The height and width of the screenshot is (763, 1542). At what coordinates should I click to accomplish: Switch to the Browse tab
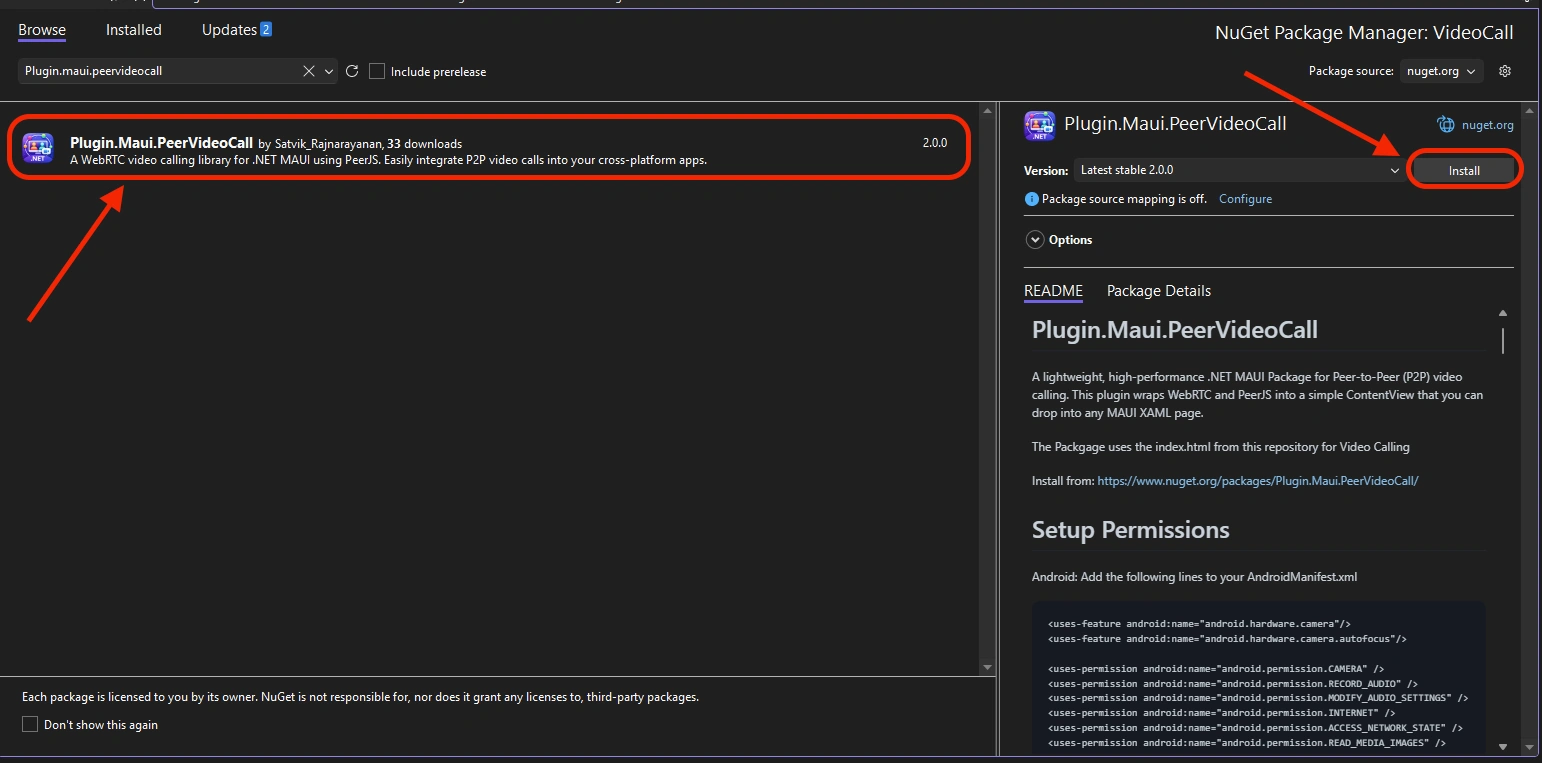pos(42,30)
